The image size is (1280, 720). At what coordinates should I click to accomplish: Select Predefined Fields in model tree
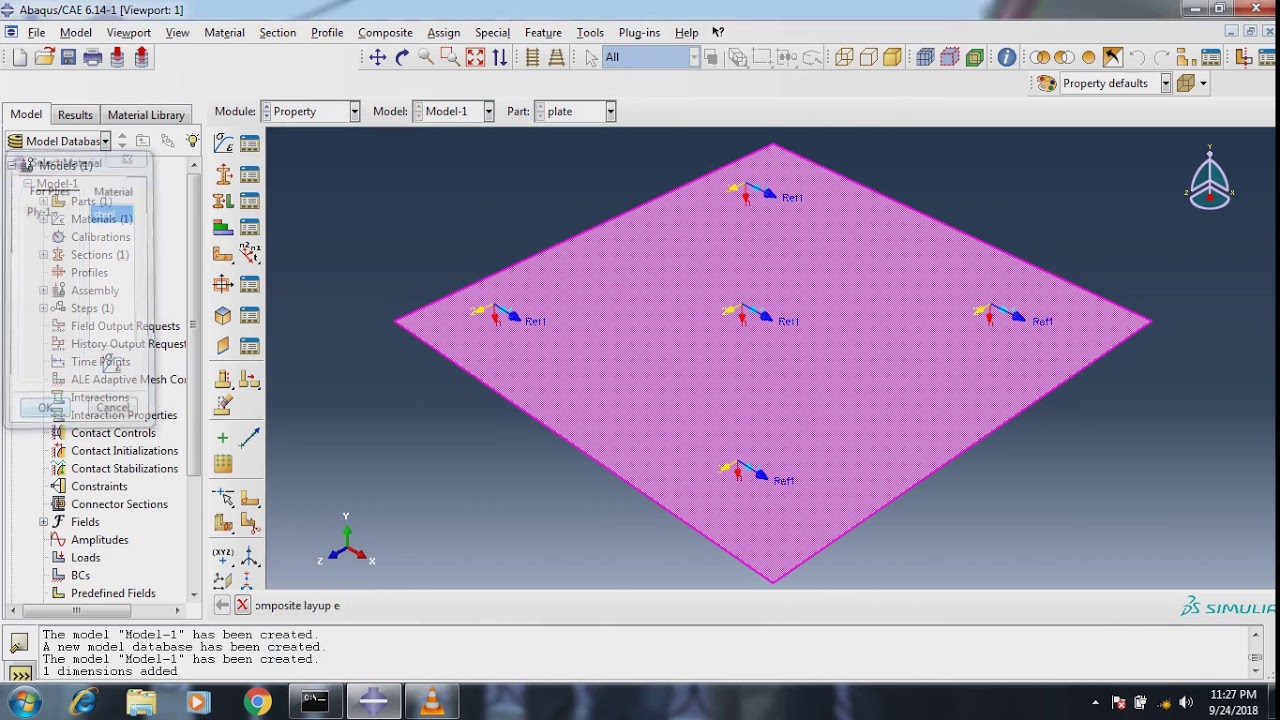click(x=113, y=593)
